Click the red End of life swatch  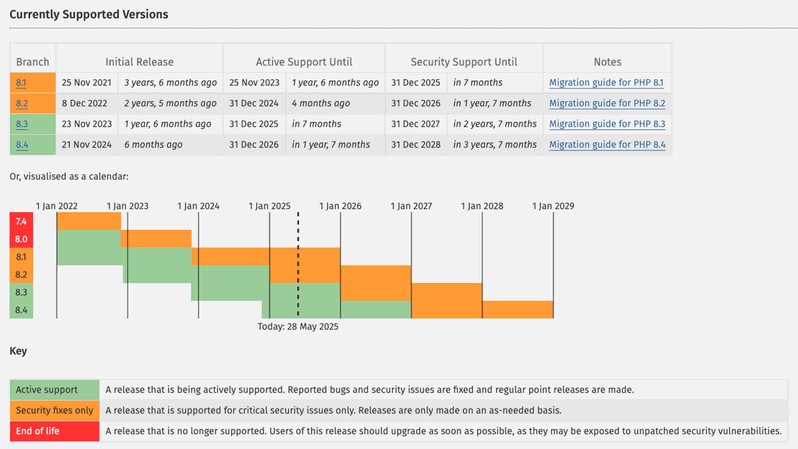(54, 431)
